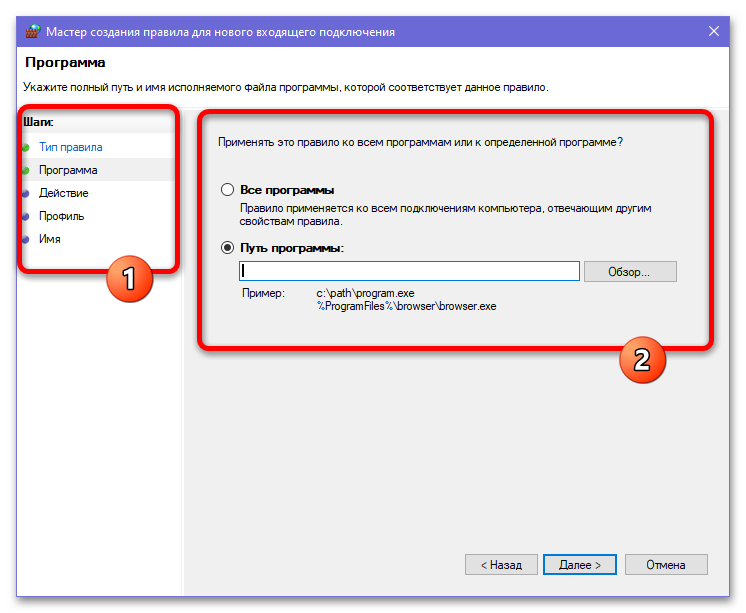The width and height of the screenshot is (746, 613).
Task: Go back with the '< Назад' button
Action: (x=501, y=565)
